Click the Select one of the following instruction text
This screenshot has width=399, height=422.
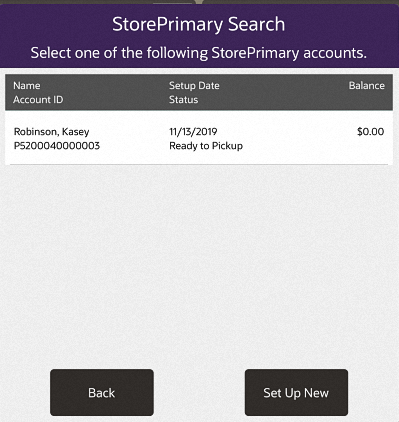coord(199,53)
